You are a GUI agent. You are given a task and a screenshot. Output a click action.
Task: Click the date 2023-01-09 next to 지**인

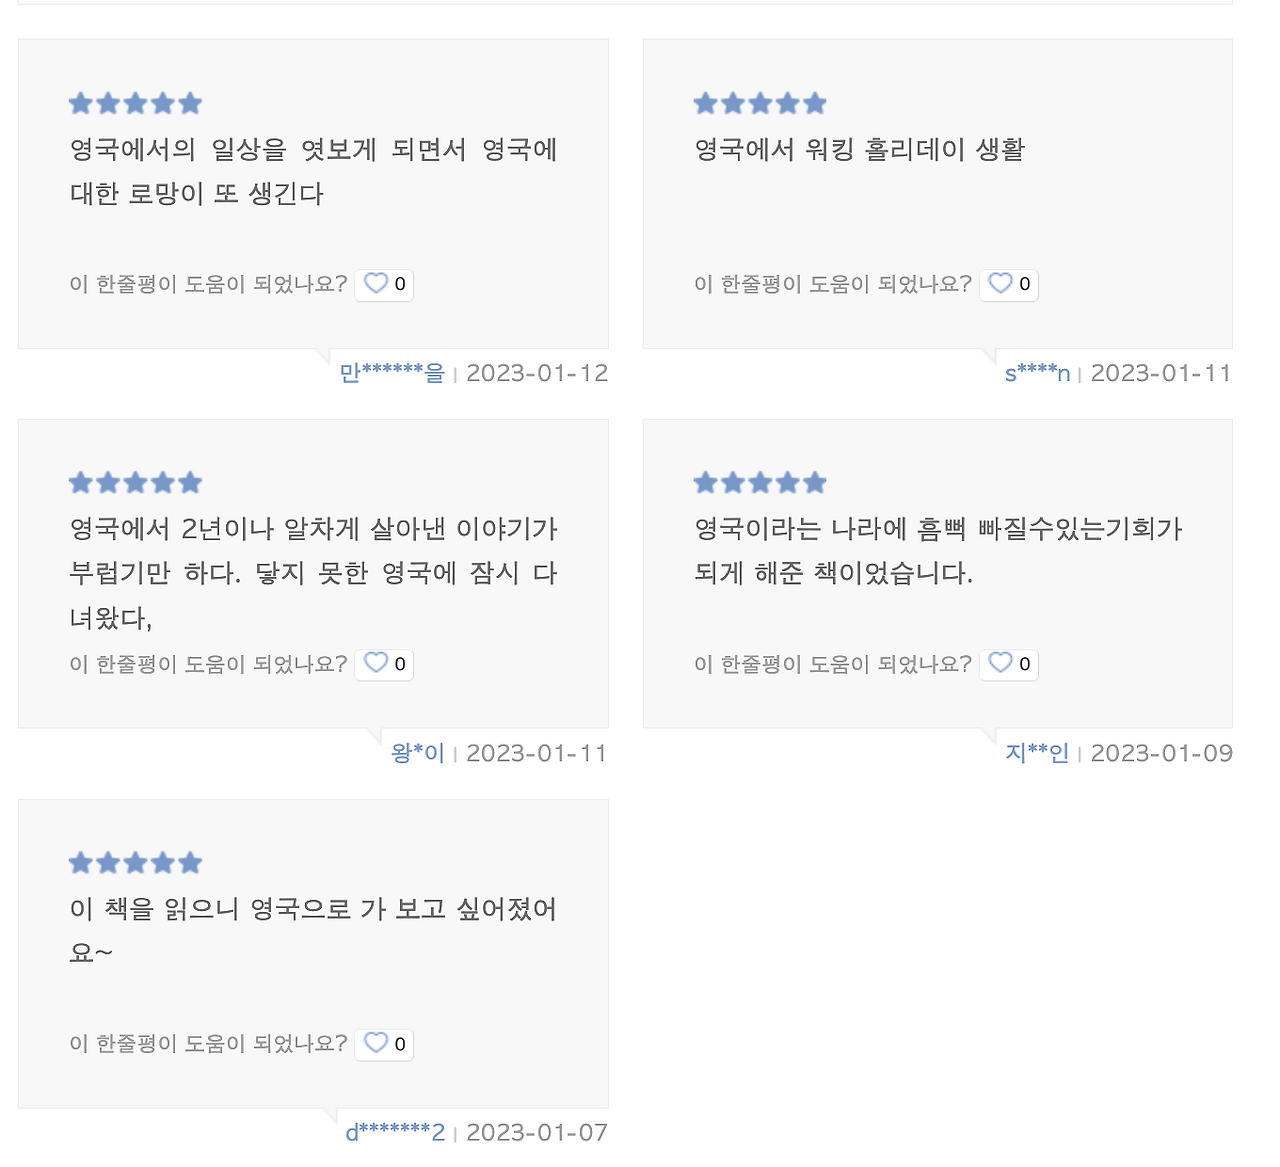point(1162,752)
